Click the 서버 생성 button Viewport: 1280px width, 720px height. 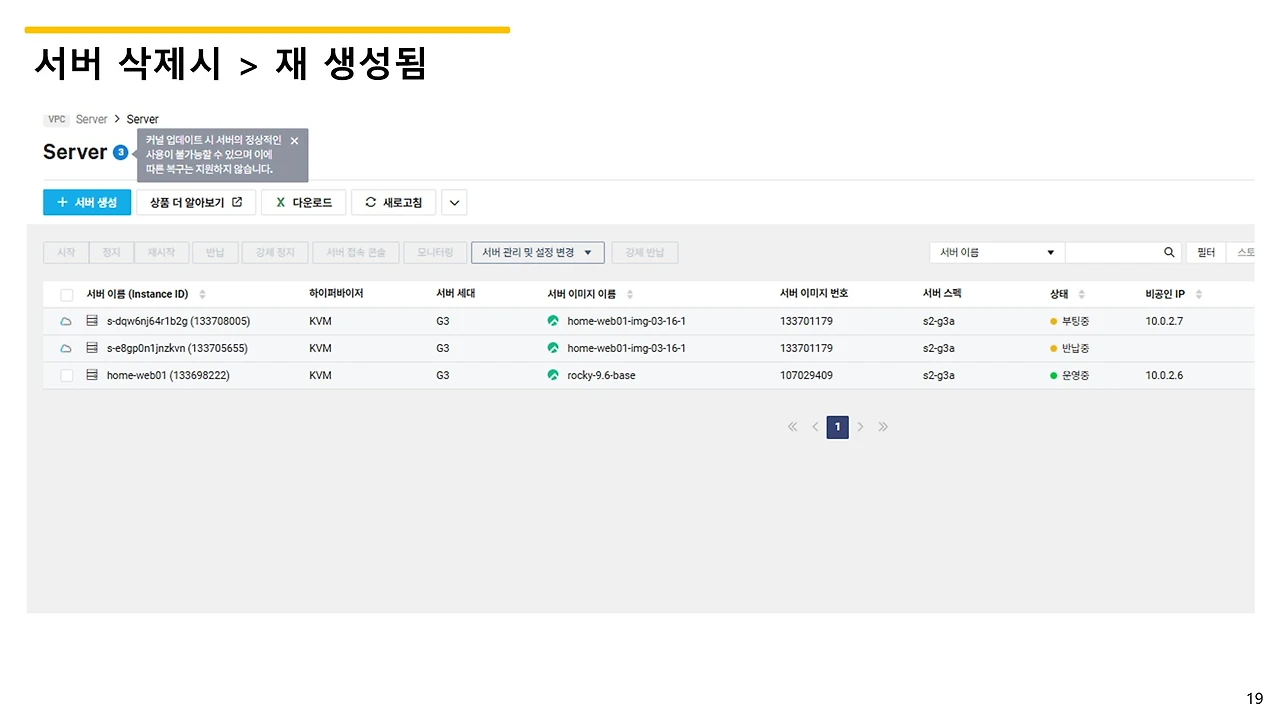tap(86, 202)
